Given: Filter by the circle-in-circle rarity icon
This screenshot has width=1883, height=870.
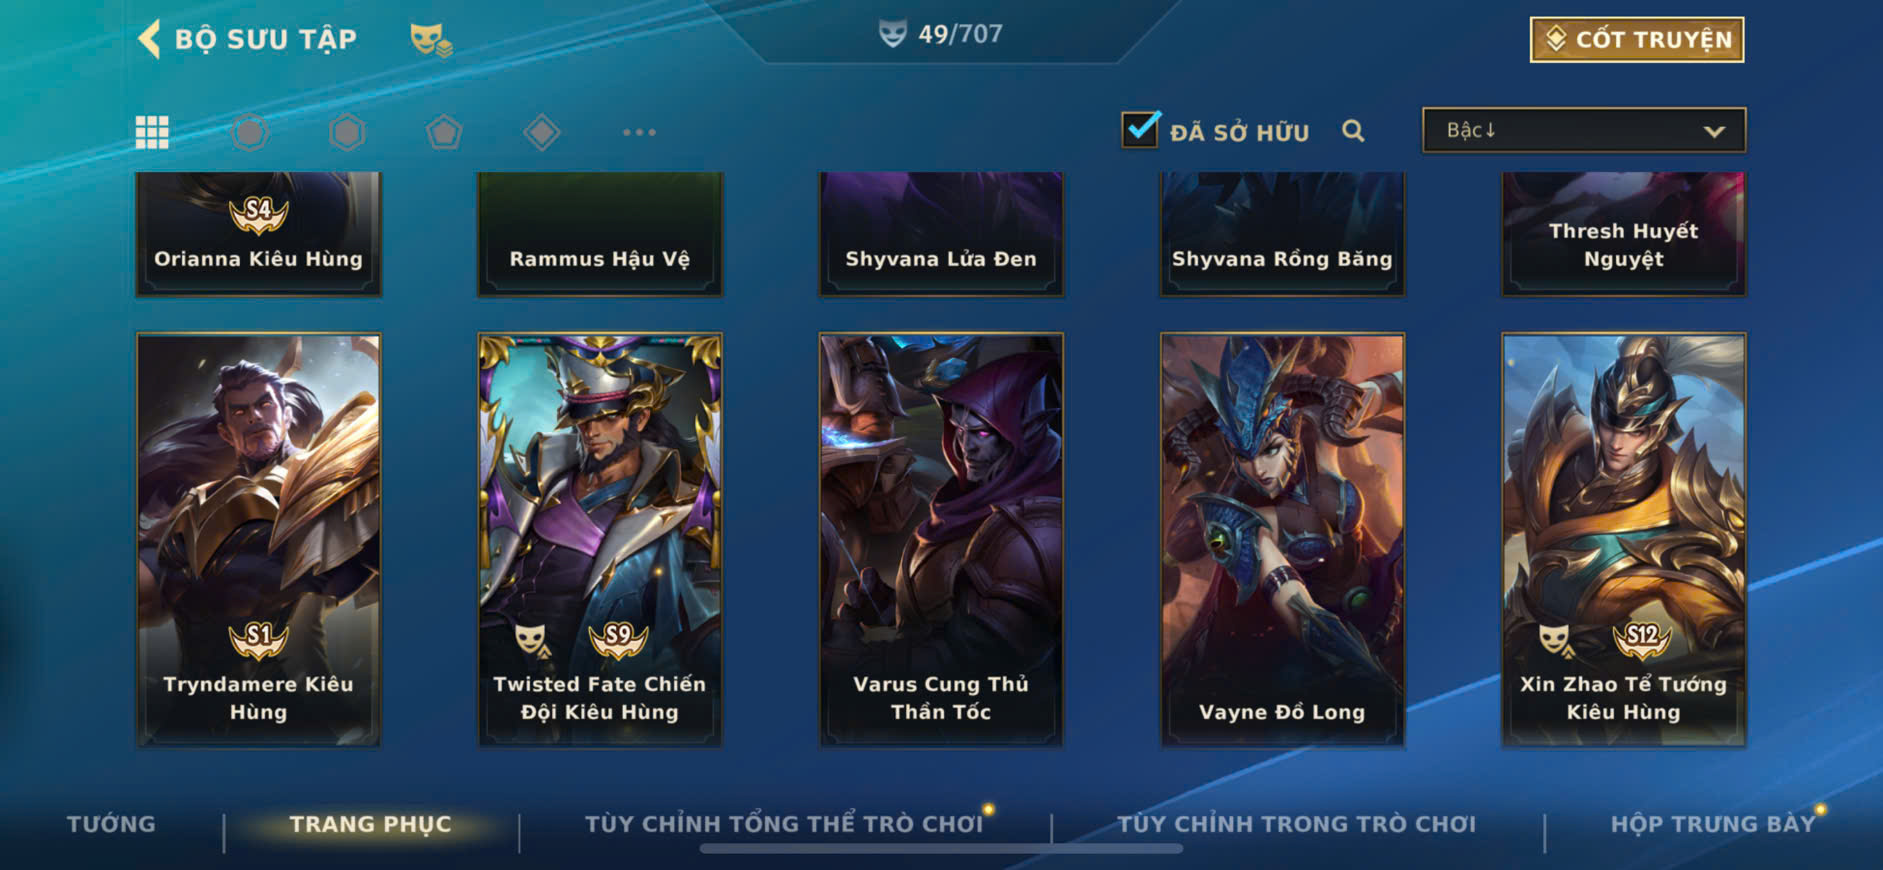Looking at the screenshot, I should (250, 132).
